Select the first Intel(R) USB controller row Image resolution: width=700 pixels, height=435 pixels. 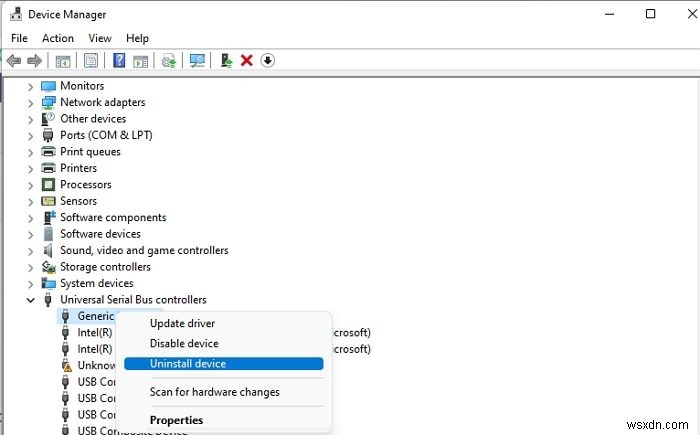tap(95, 333)
